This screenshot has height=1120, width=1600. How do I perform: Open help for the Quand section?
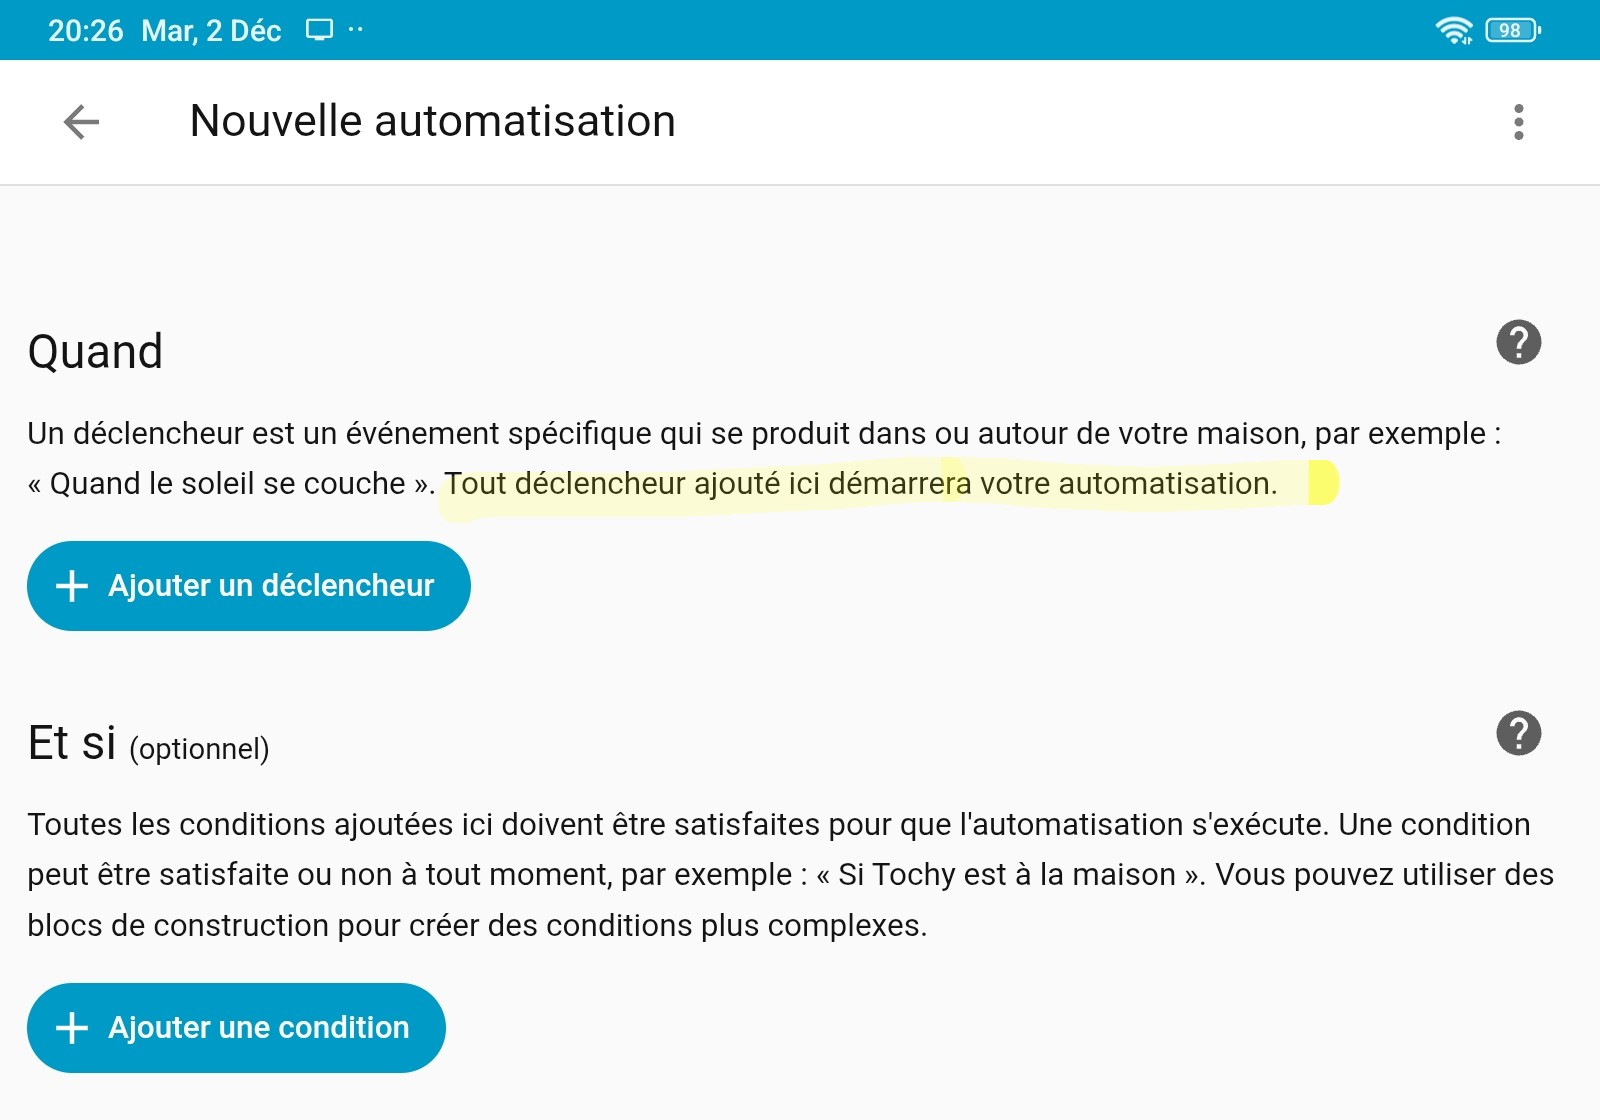click(x=1518, y=343)
